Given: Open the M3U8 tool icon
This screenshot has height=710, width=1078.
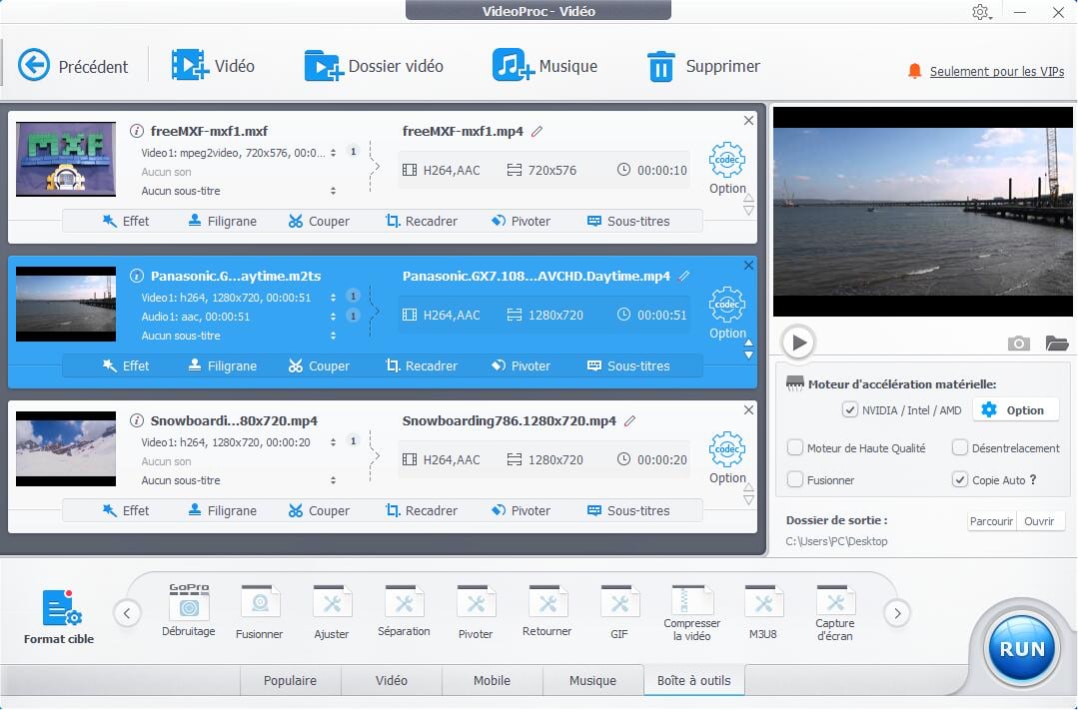Looking at the screenshot, I should coord(764,605).
